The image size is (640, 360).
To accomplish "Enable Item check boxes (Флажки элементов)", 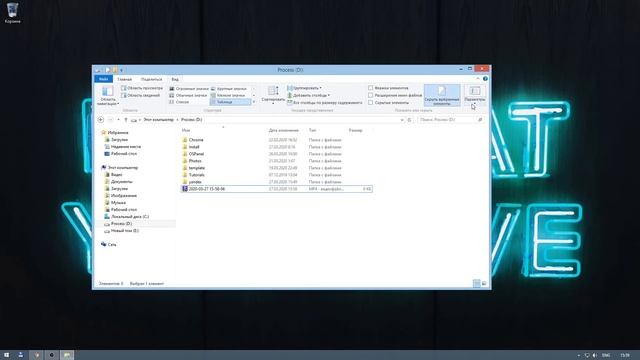I will tap(371, 88).
